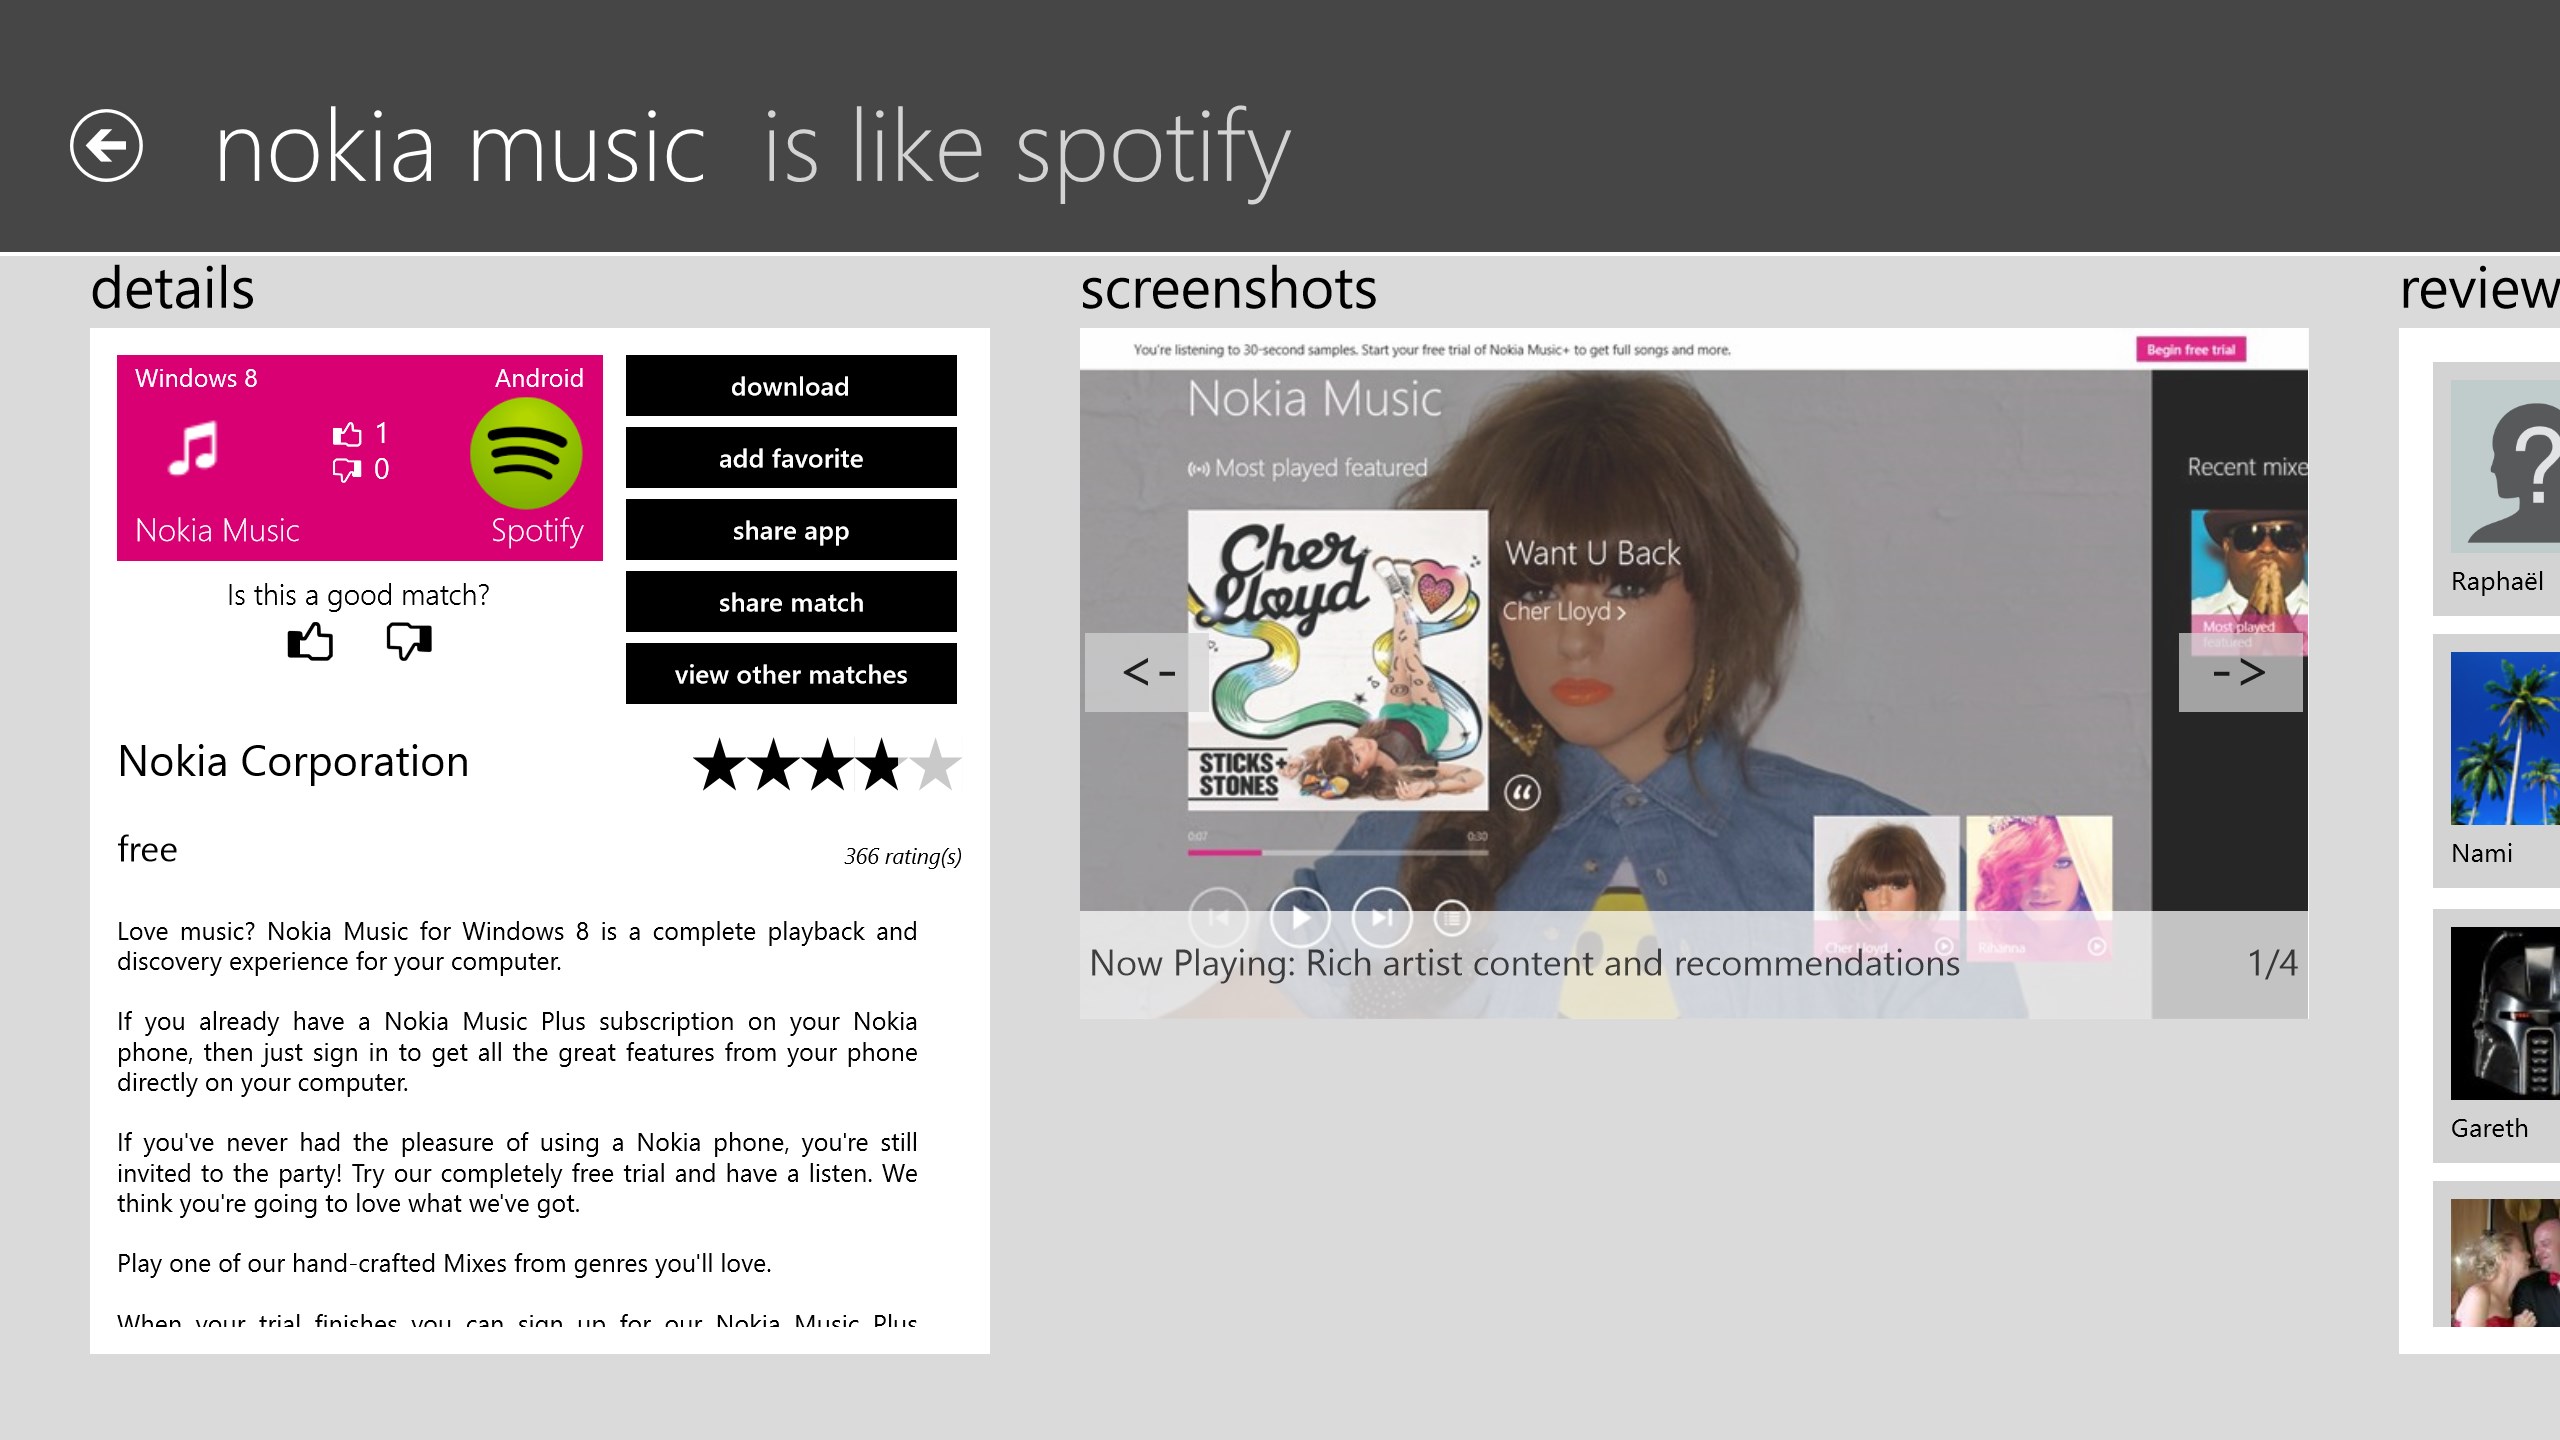Add app to favorites

coord(790,458)
